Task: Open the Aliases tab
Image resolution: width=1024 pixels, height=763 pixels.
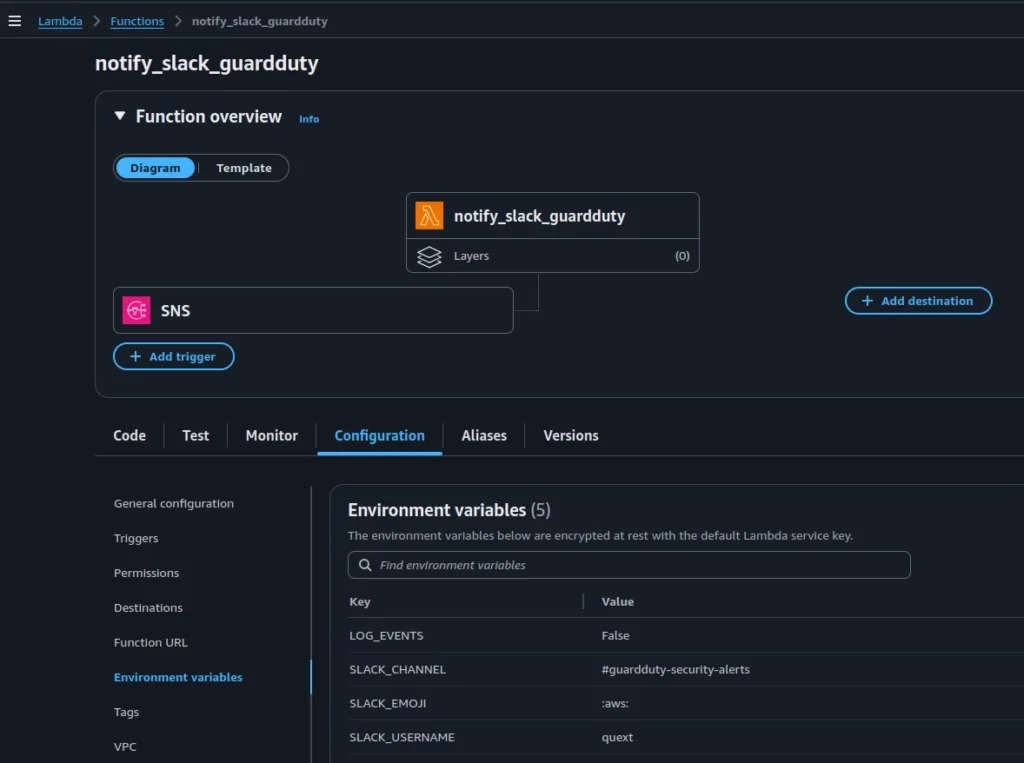Action: pos(484,436)
